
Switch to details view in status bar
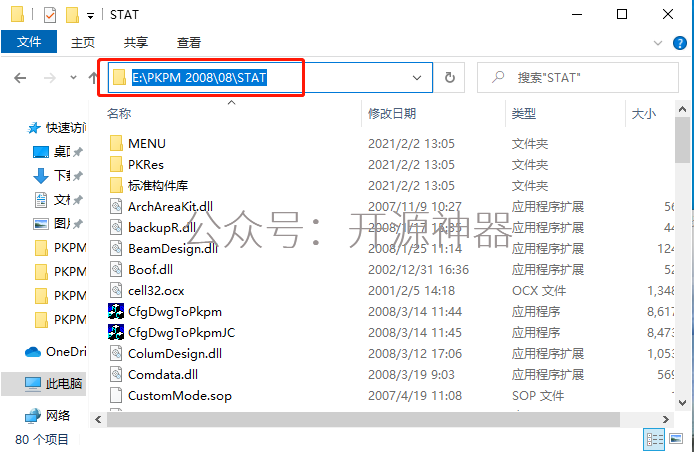tap(655, 439)
